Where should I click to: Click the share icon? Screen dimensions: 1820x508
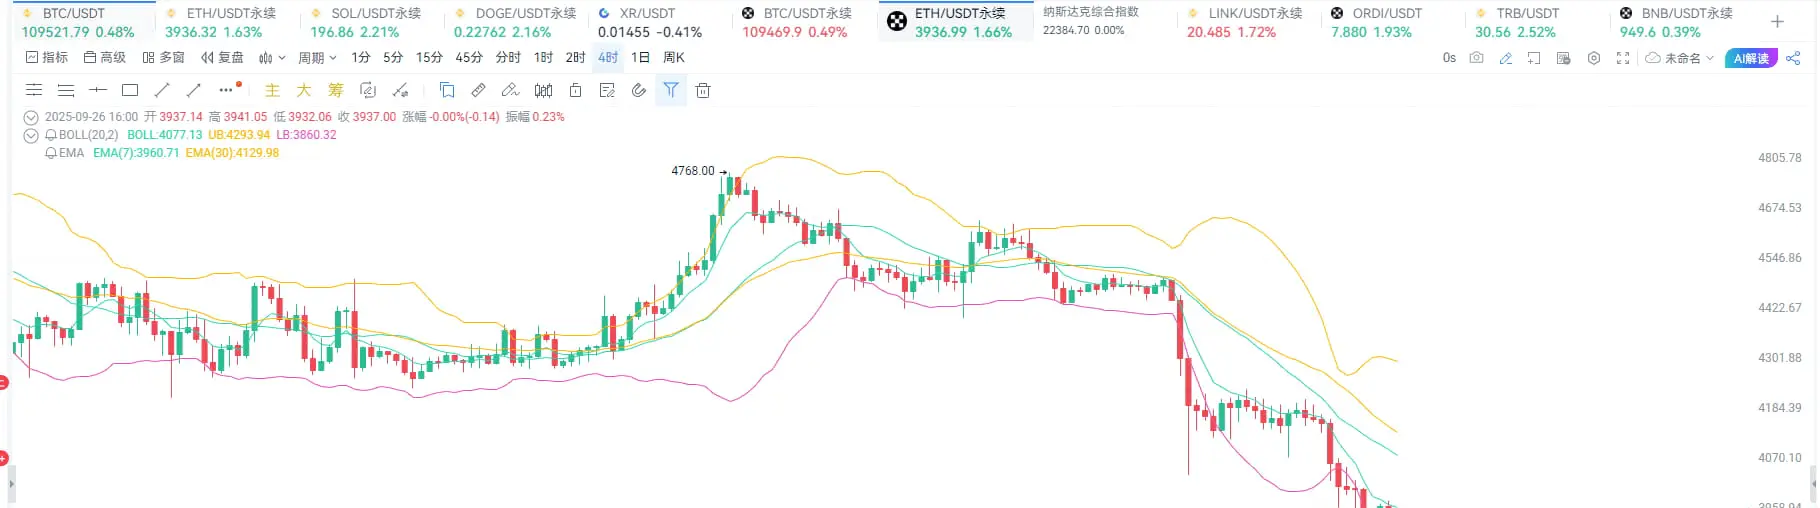coord(1793,58)
